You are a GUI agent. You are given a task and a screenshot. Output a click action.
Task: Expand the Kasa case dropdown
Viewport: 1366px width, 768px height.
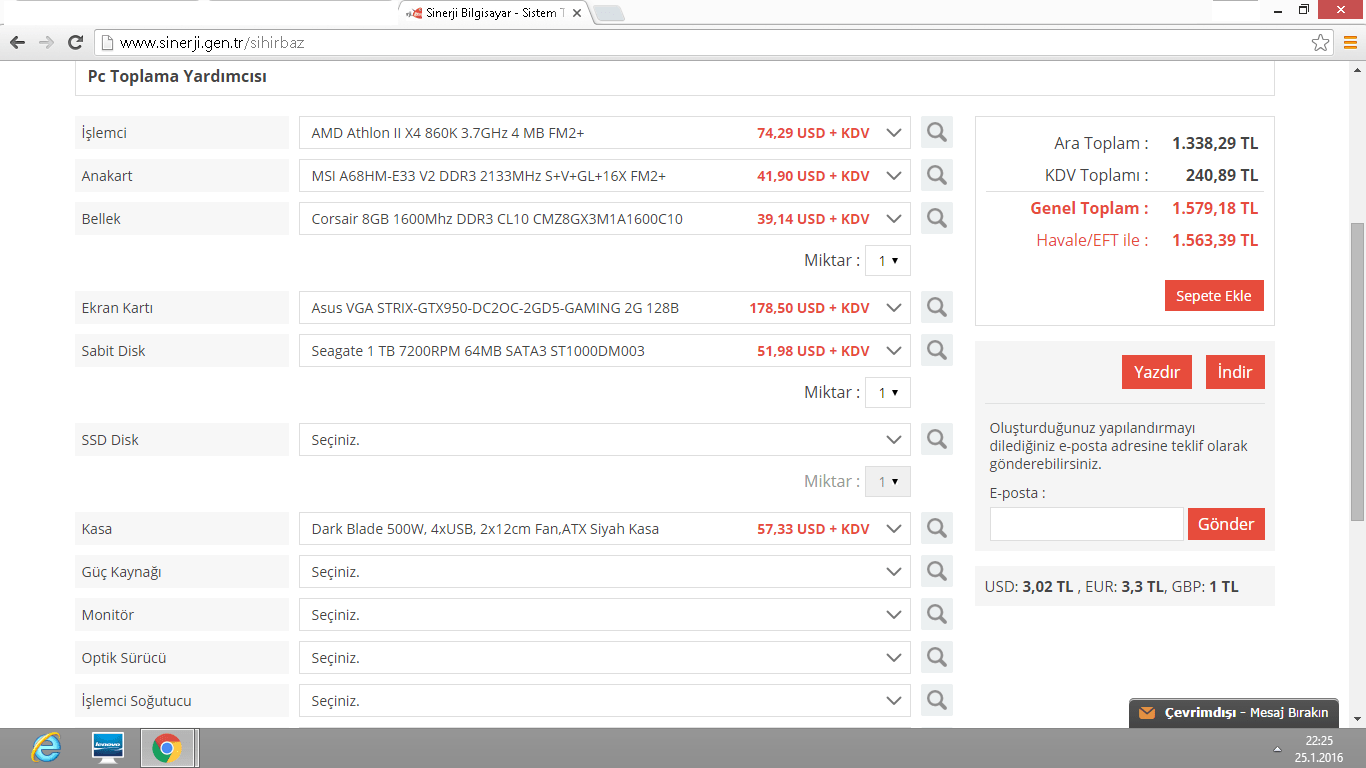[605, 529]
